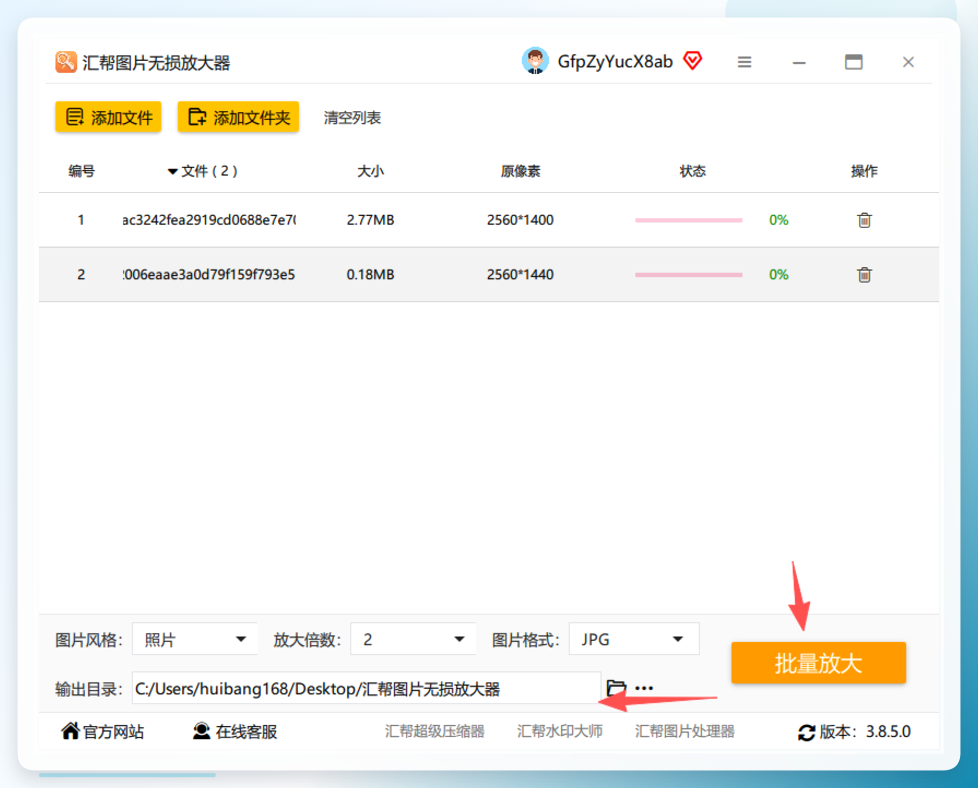Click the 状态 column header

point(692,171)
